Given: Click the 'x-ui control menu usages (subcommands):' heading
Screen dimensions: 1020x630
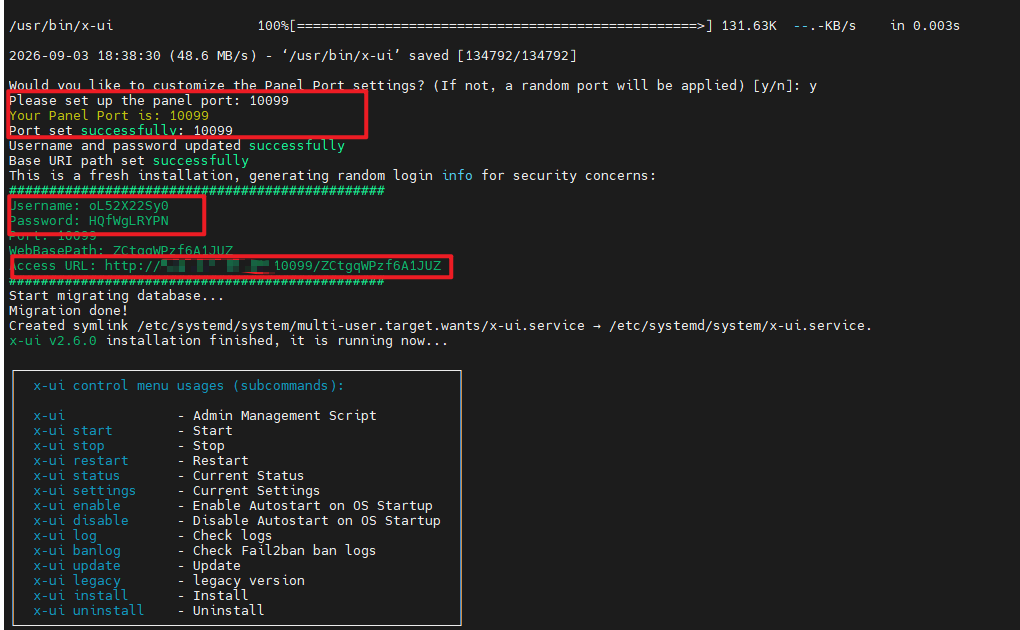Looking at the screenshot, I should (x=189, y=385).
